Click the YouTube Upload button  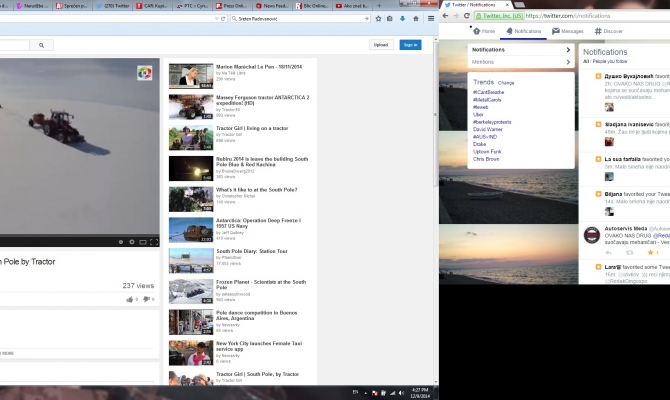point(380,45)
